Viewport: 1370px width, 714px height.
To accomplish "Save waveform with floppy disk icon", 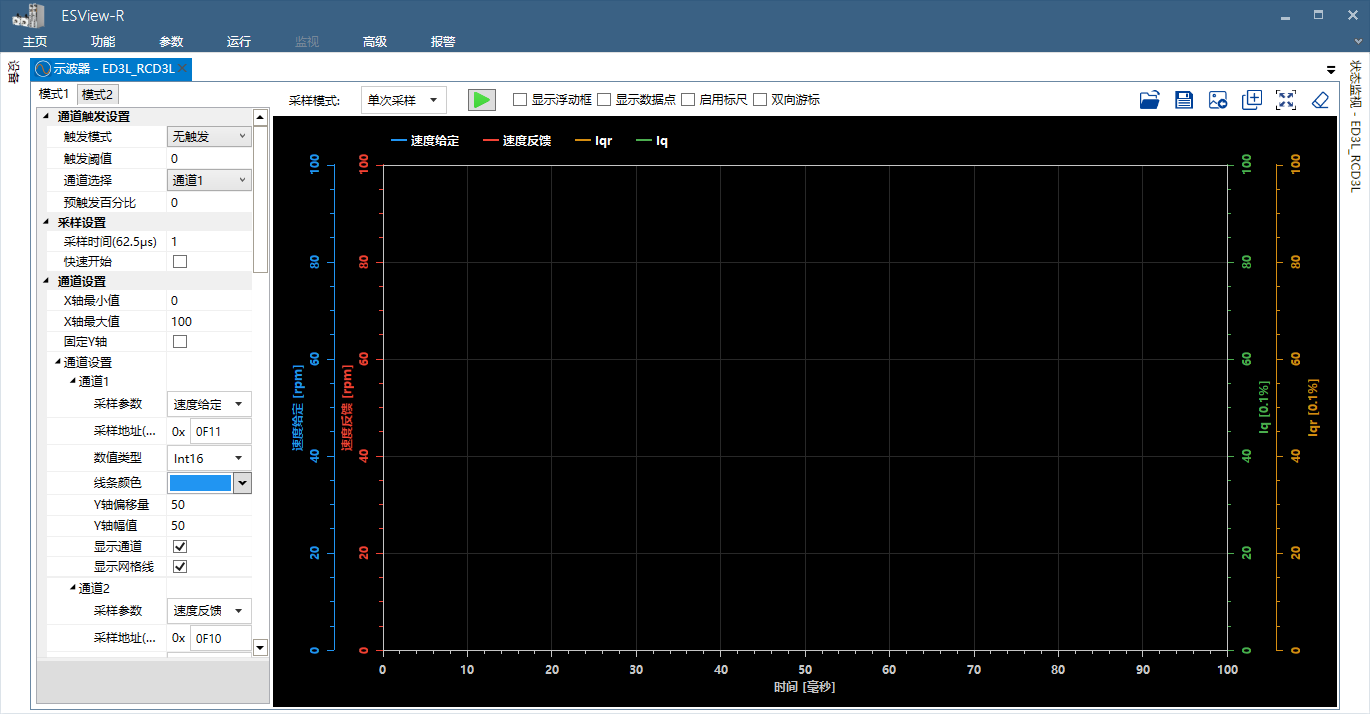I will [x=1184, y=99].
